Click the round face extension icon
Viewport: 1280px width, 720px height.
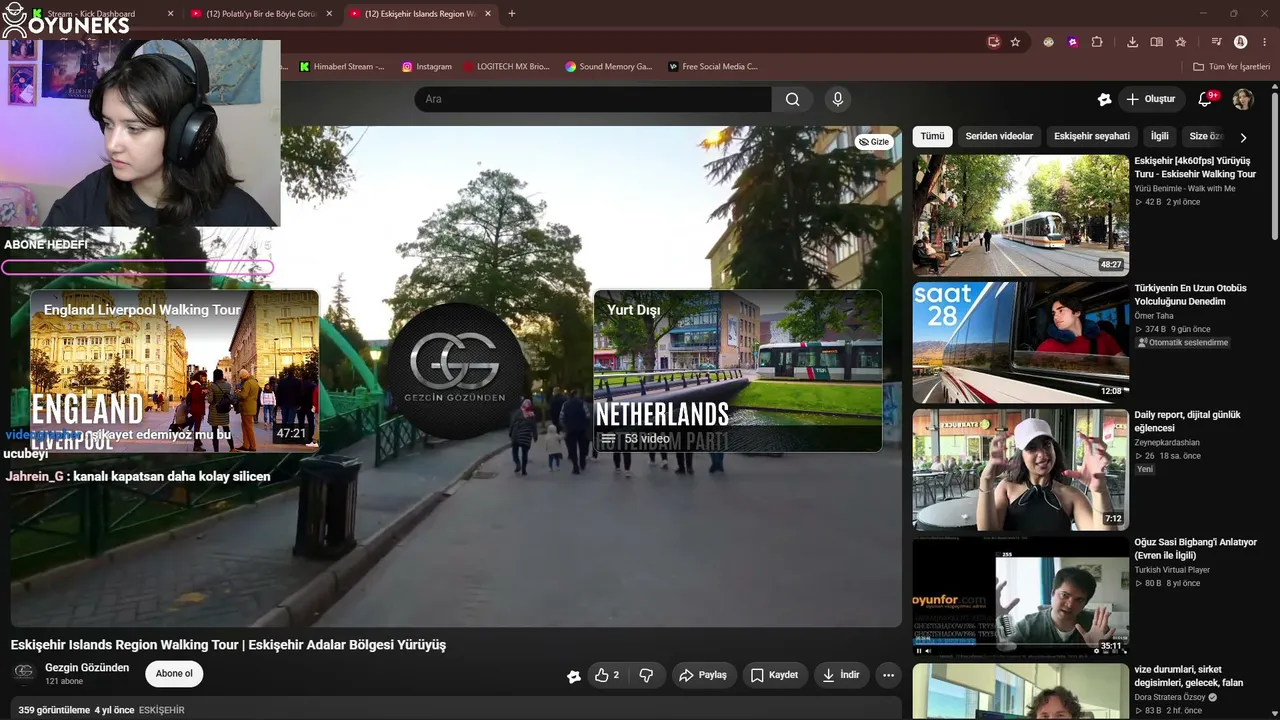coord(1048,42)
